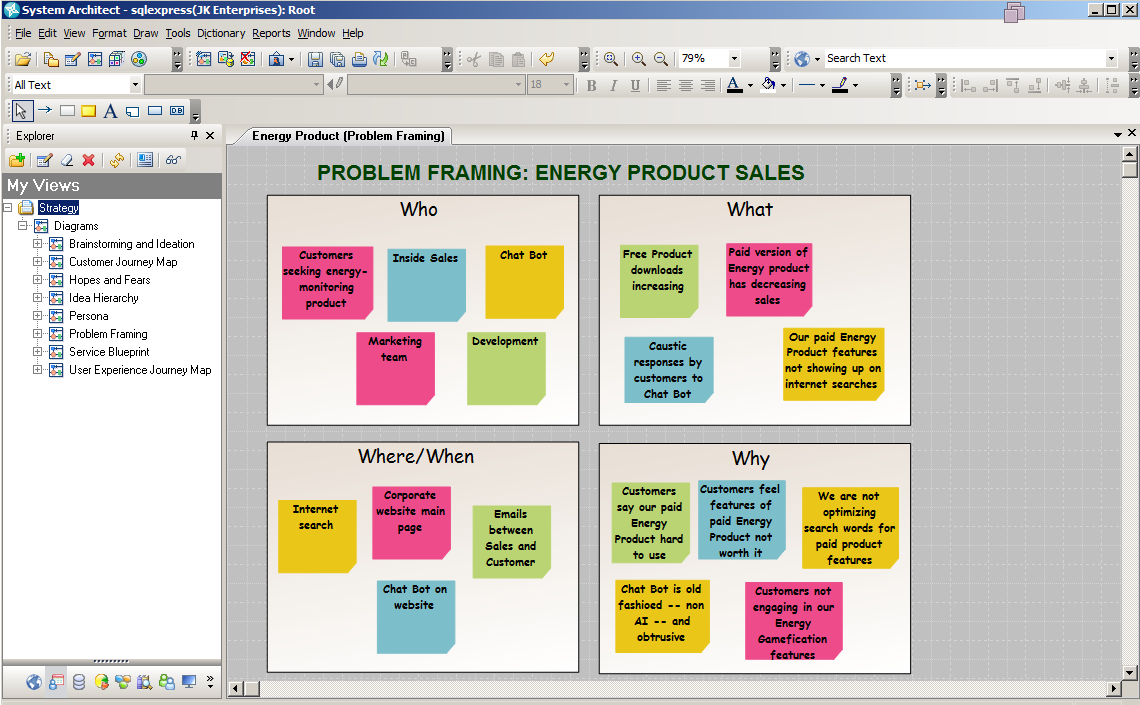The height and width of the screenshot is (705, 1140).
Task: Select the yellow filled rectangle tool
Action: pos(89,111)
